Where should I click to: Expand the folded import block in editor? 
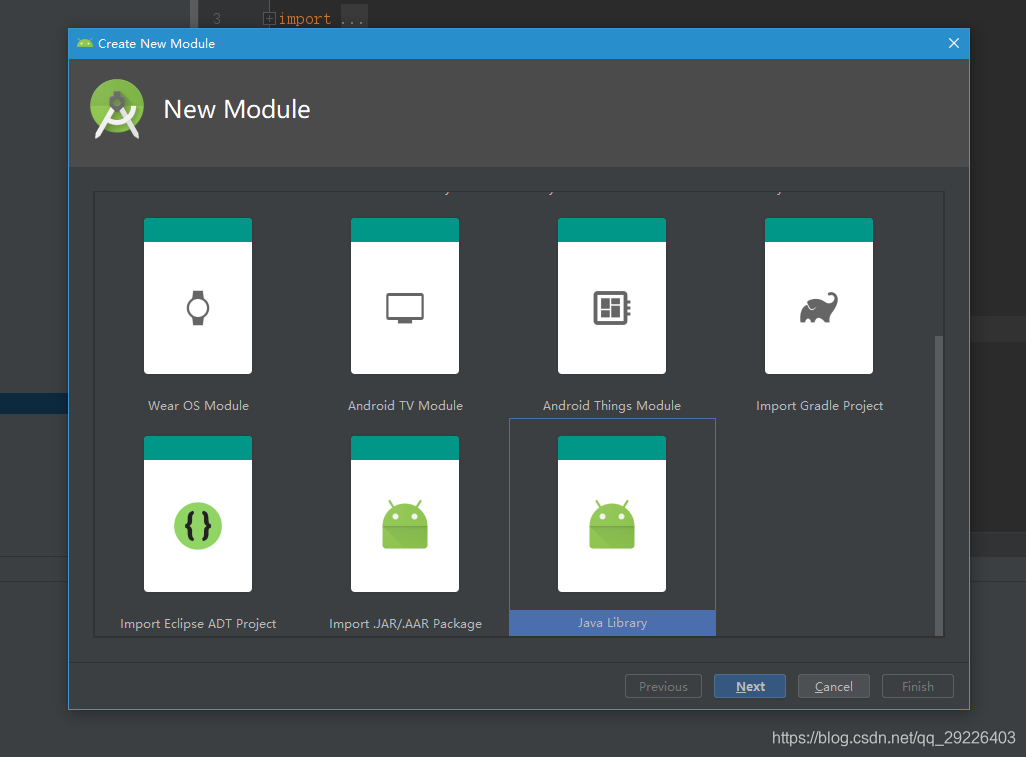[268, 18]
